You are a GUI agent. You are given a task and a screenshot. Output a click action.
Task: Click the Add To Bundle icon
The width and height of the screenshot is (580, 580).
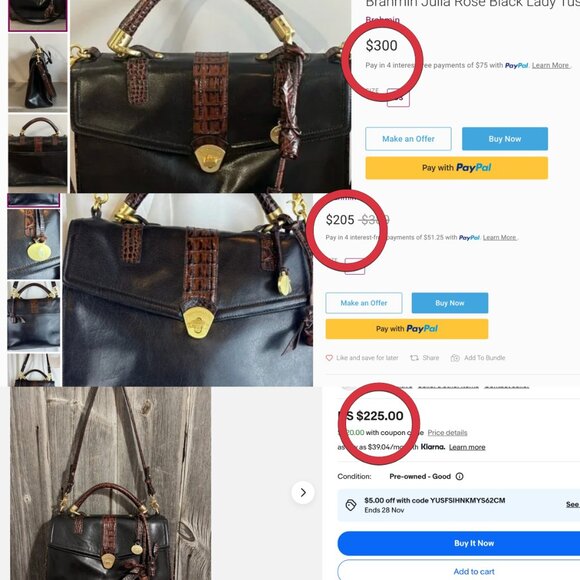[455, 358]
